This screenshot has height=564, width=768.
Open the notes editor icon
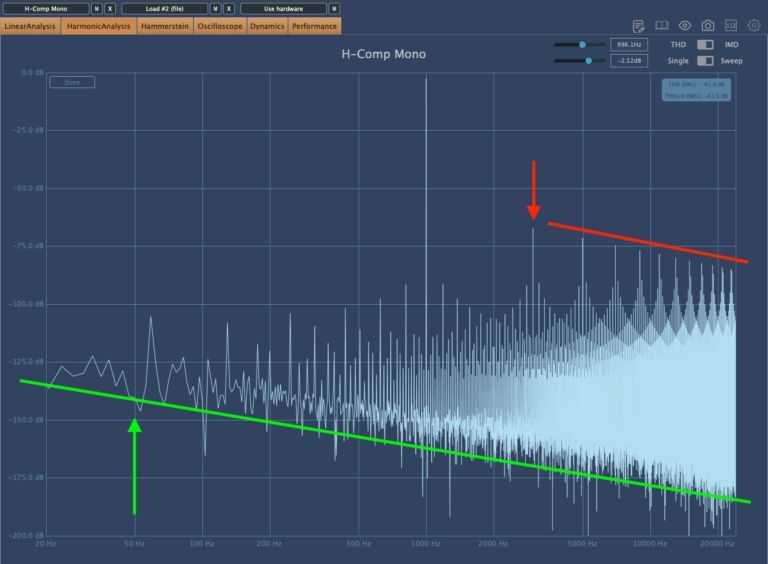639,26
